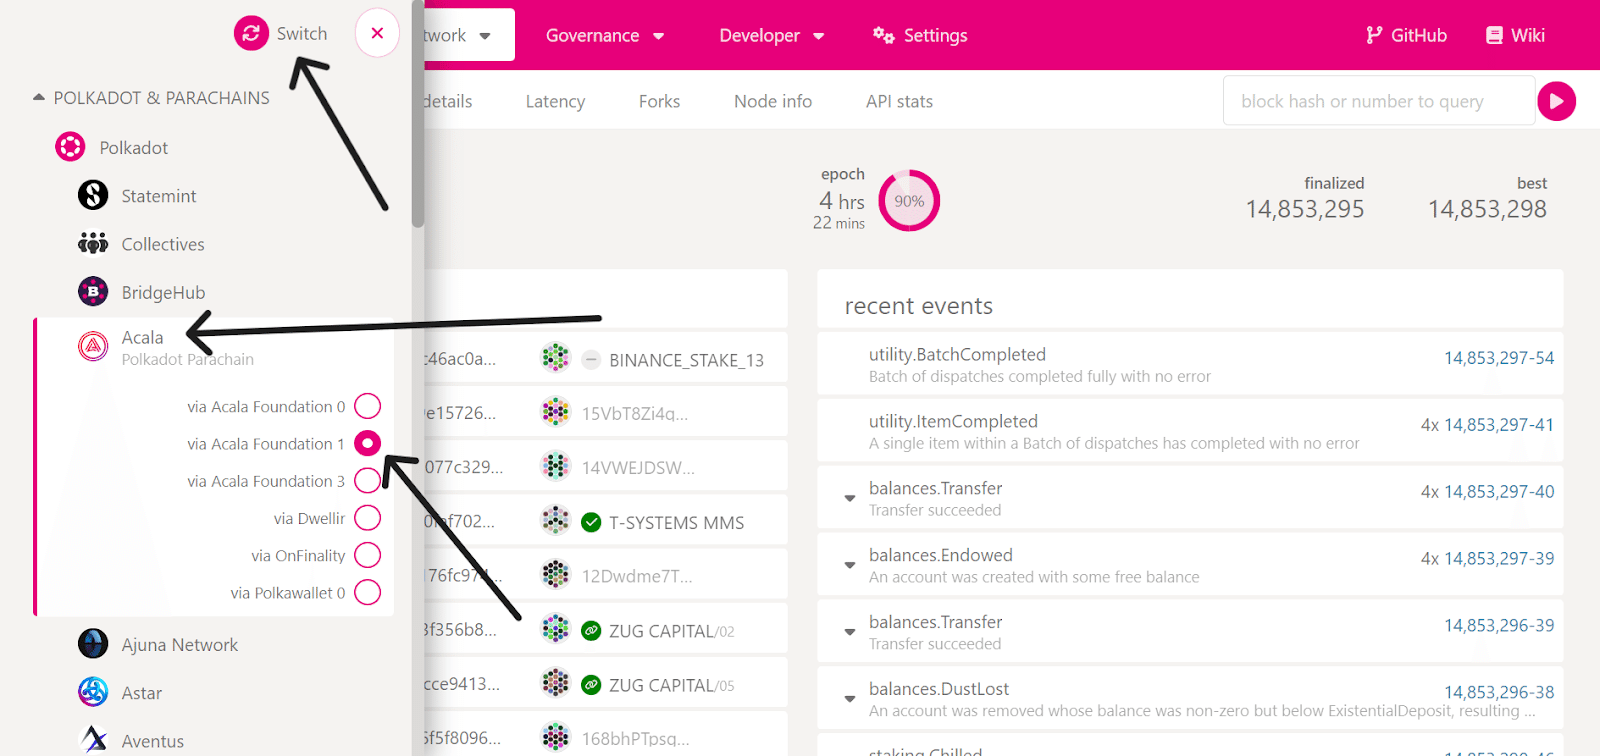Click the Switch button label
Screen dimensions: 1600x756
tap(302, 33)
